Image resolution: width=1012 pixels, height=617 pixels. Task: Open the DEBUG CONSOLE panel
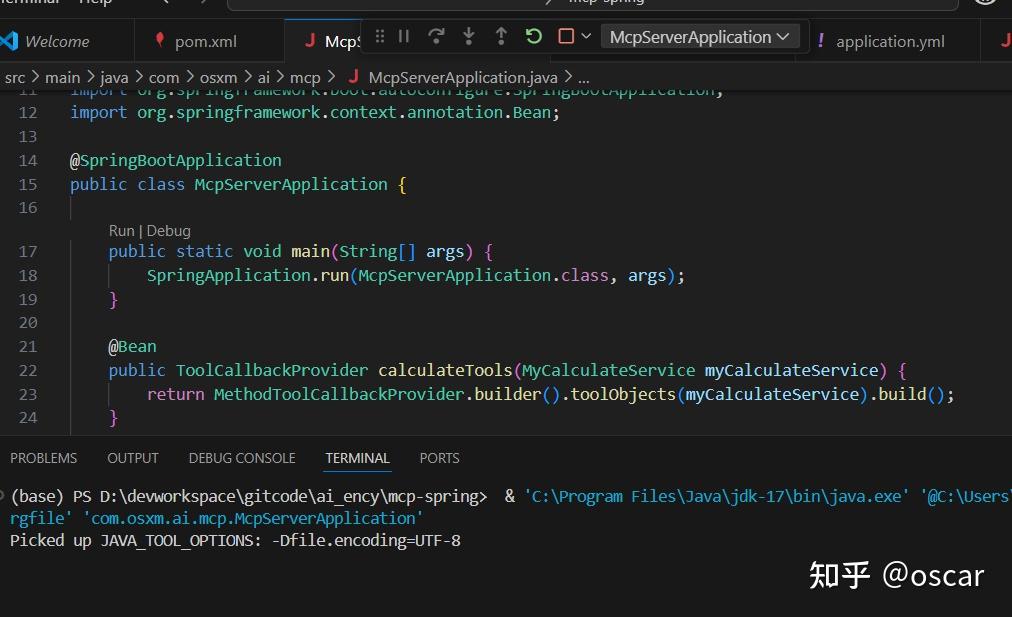tap(241, 458)
